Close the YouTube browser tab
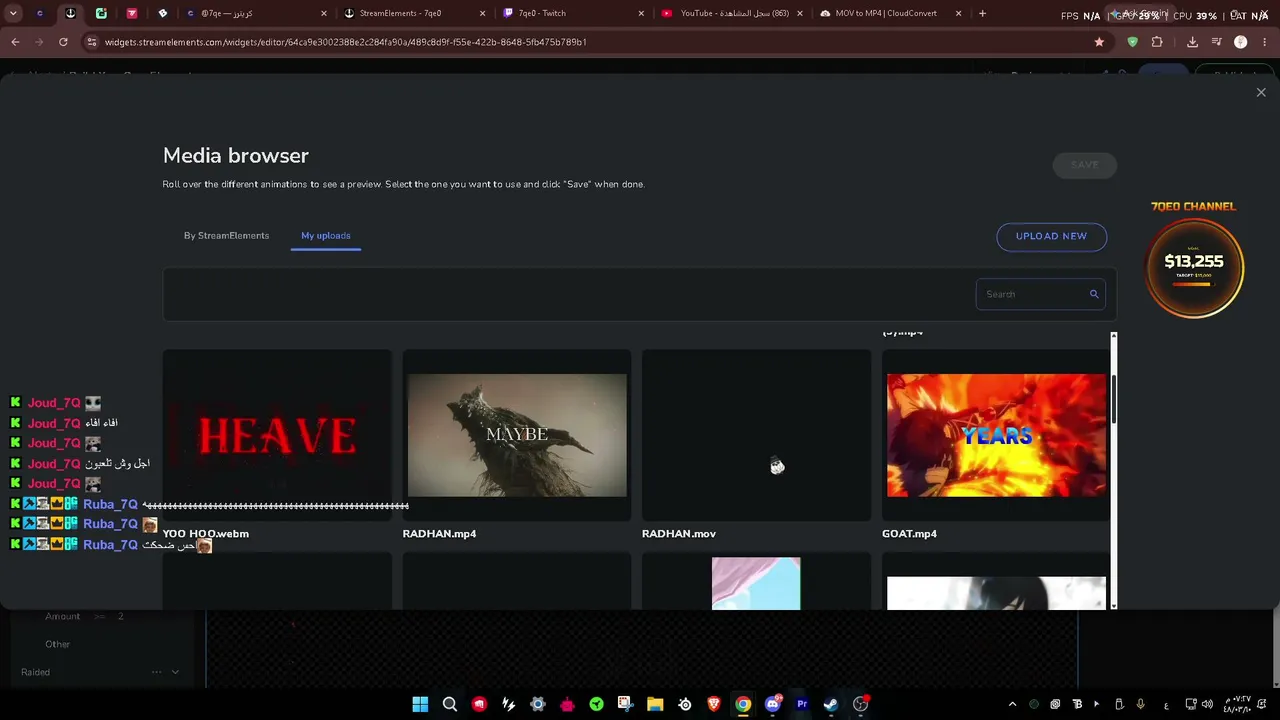1280x720 pixels. (800, 13)
